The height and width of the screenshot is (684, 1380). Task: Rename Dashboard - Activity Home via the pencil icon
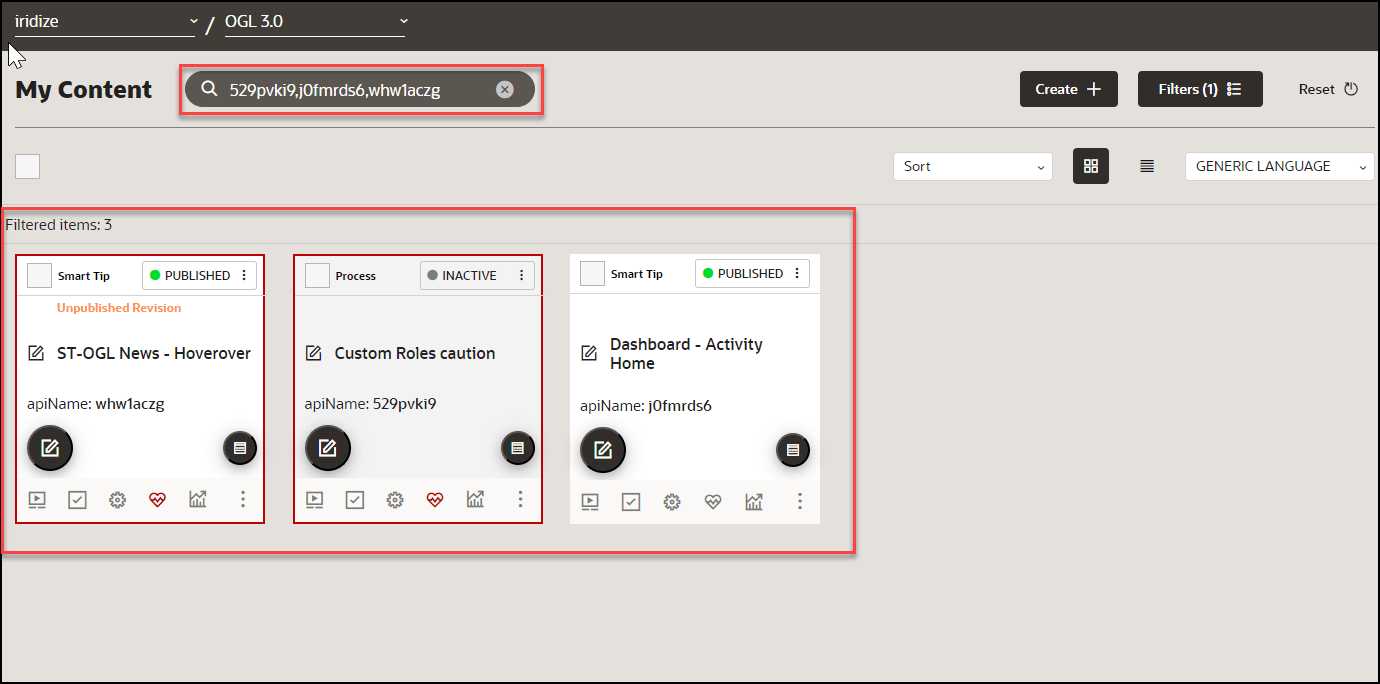click(590, 353)
